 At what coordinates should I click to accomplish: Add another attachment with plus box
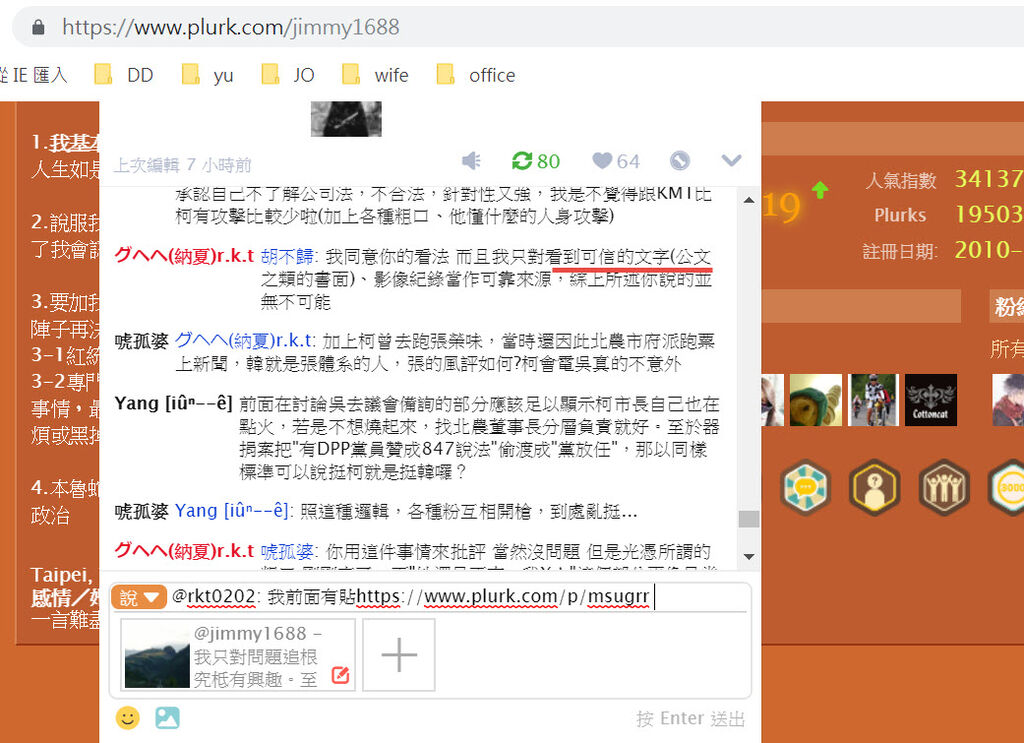click(399, 655)
